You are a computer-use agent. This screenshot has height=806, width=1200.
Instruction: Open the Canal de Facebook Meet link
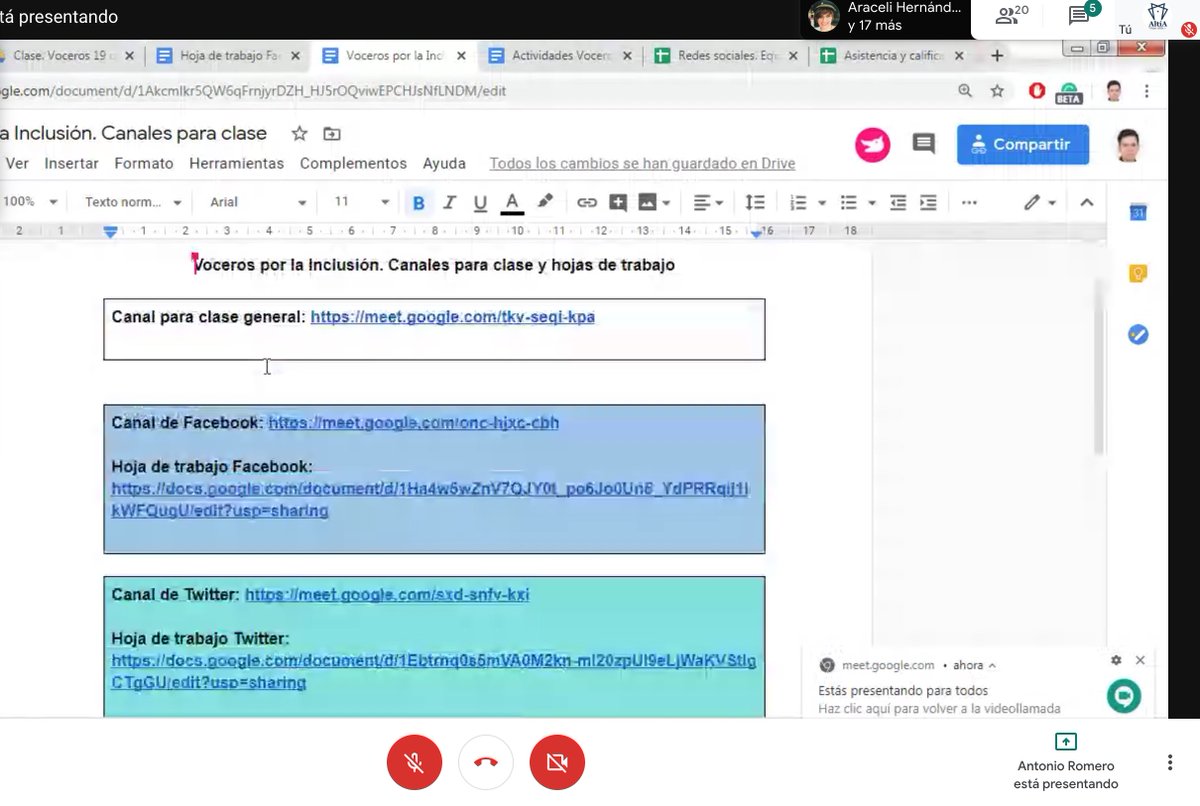[x=413, y=423]
